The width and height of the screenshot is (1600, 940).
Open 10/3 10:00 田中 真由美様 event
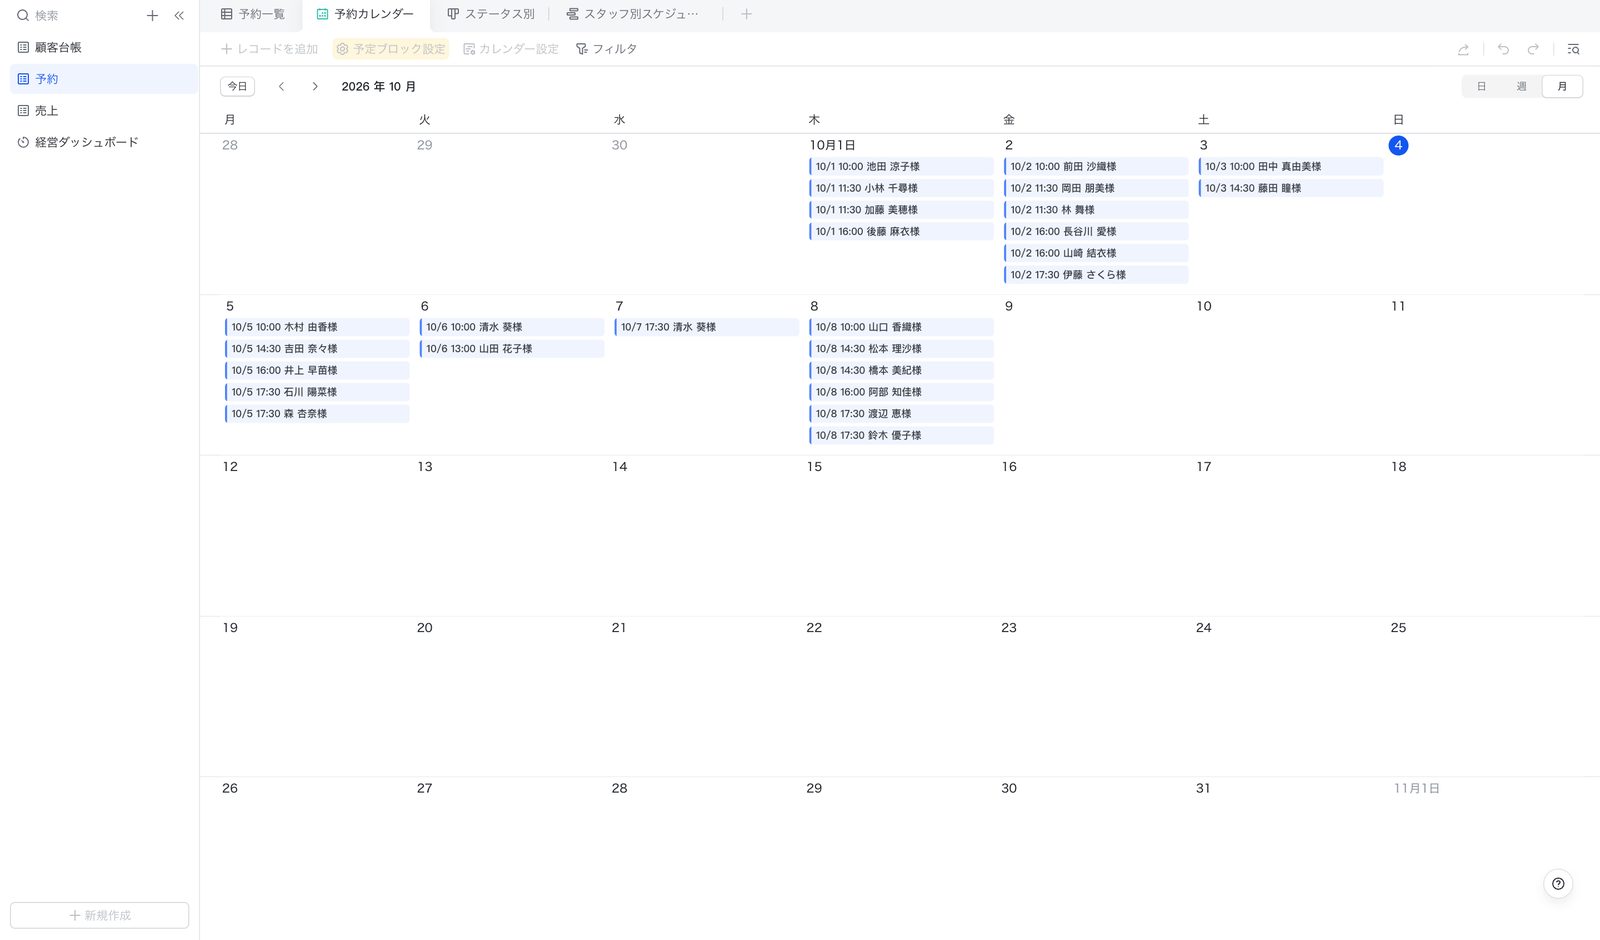[x=1291, y=167]
